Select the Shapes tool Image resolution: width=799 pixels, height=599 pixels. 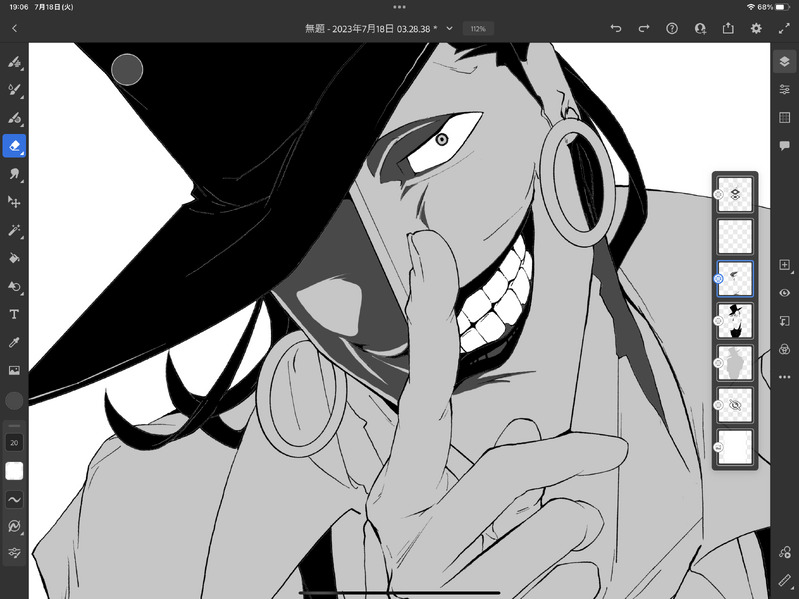point(14,286)
